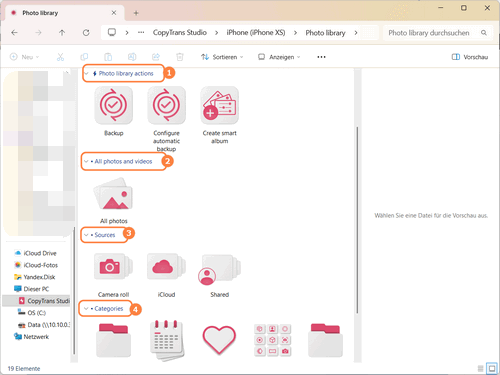Open the Sortieren dropdown
Image resolution: width=500 pixels, height=375 pixels.
(222, 57)
